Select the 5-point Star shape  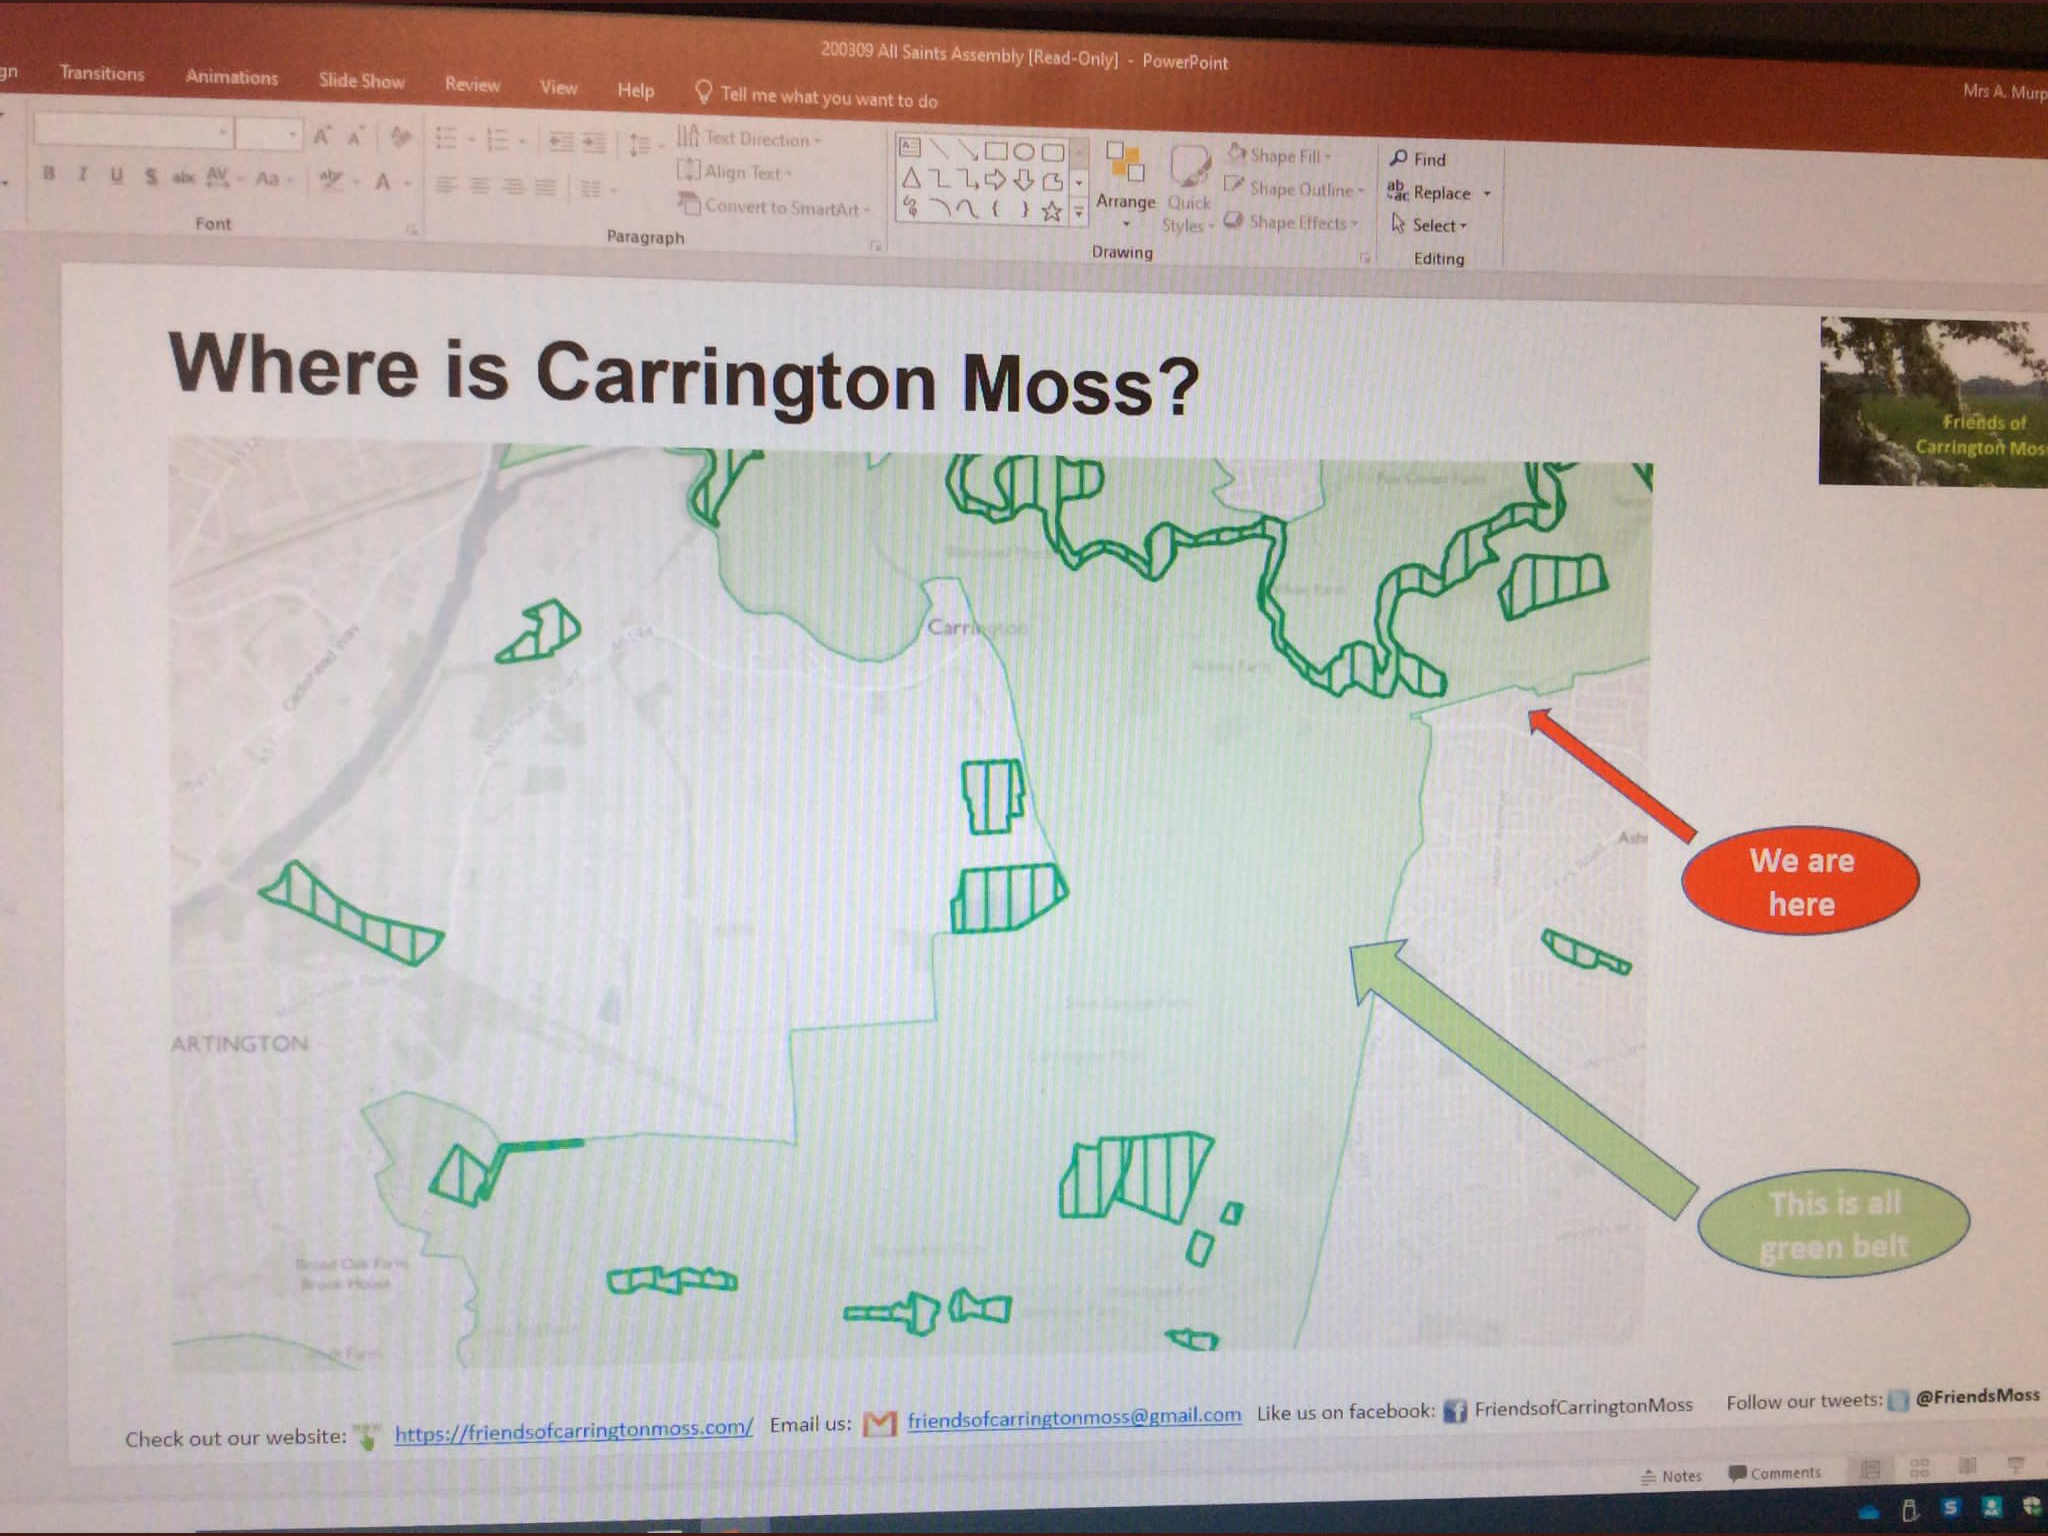pyautogui.click(x=1051, y=211)
